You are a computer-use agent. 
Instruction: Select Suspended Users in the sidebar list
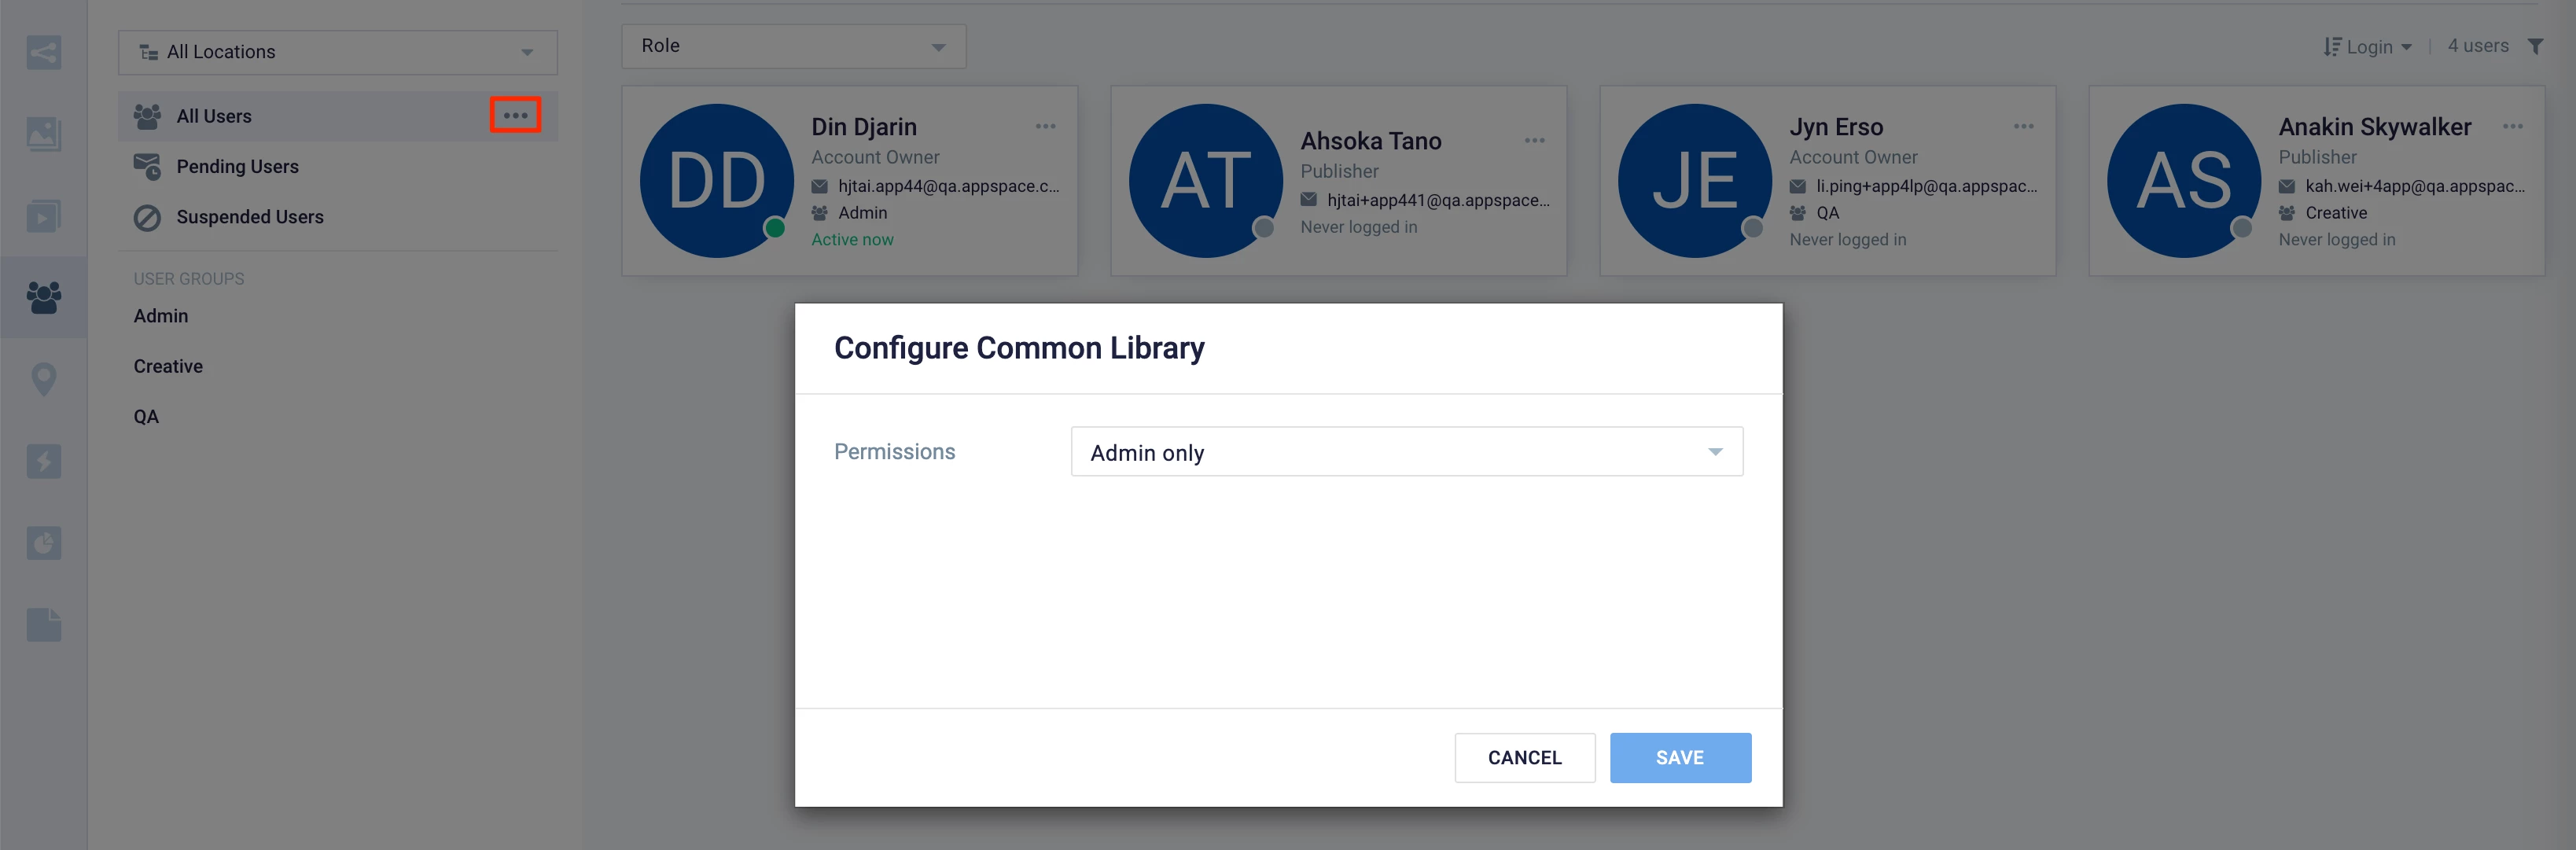(x=249, y=217)
